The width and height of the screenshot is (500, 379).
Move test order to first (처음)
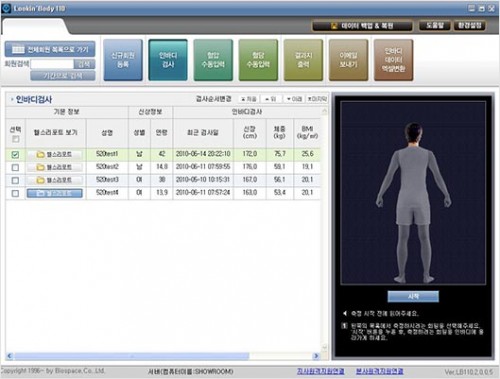pyautogui.click(x=249, y=99)
